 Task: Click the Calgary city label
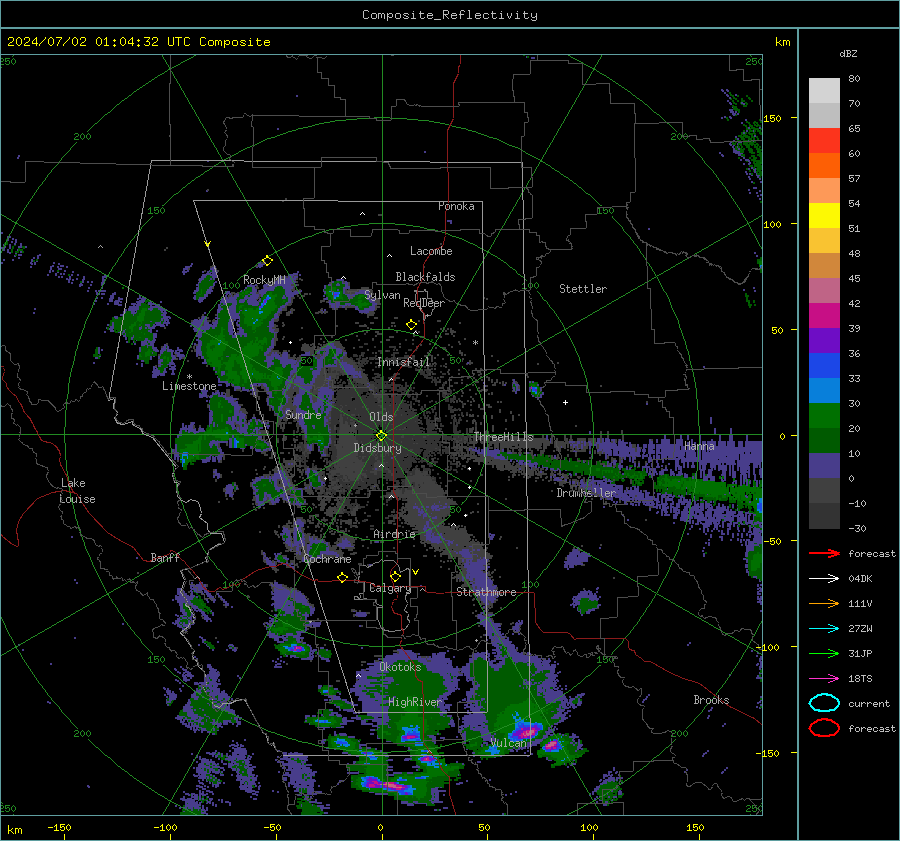pyautogui.click(x=390, y=588)
